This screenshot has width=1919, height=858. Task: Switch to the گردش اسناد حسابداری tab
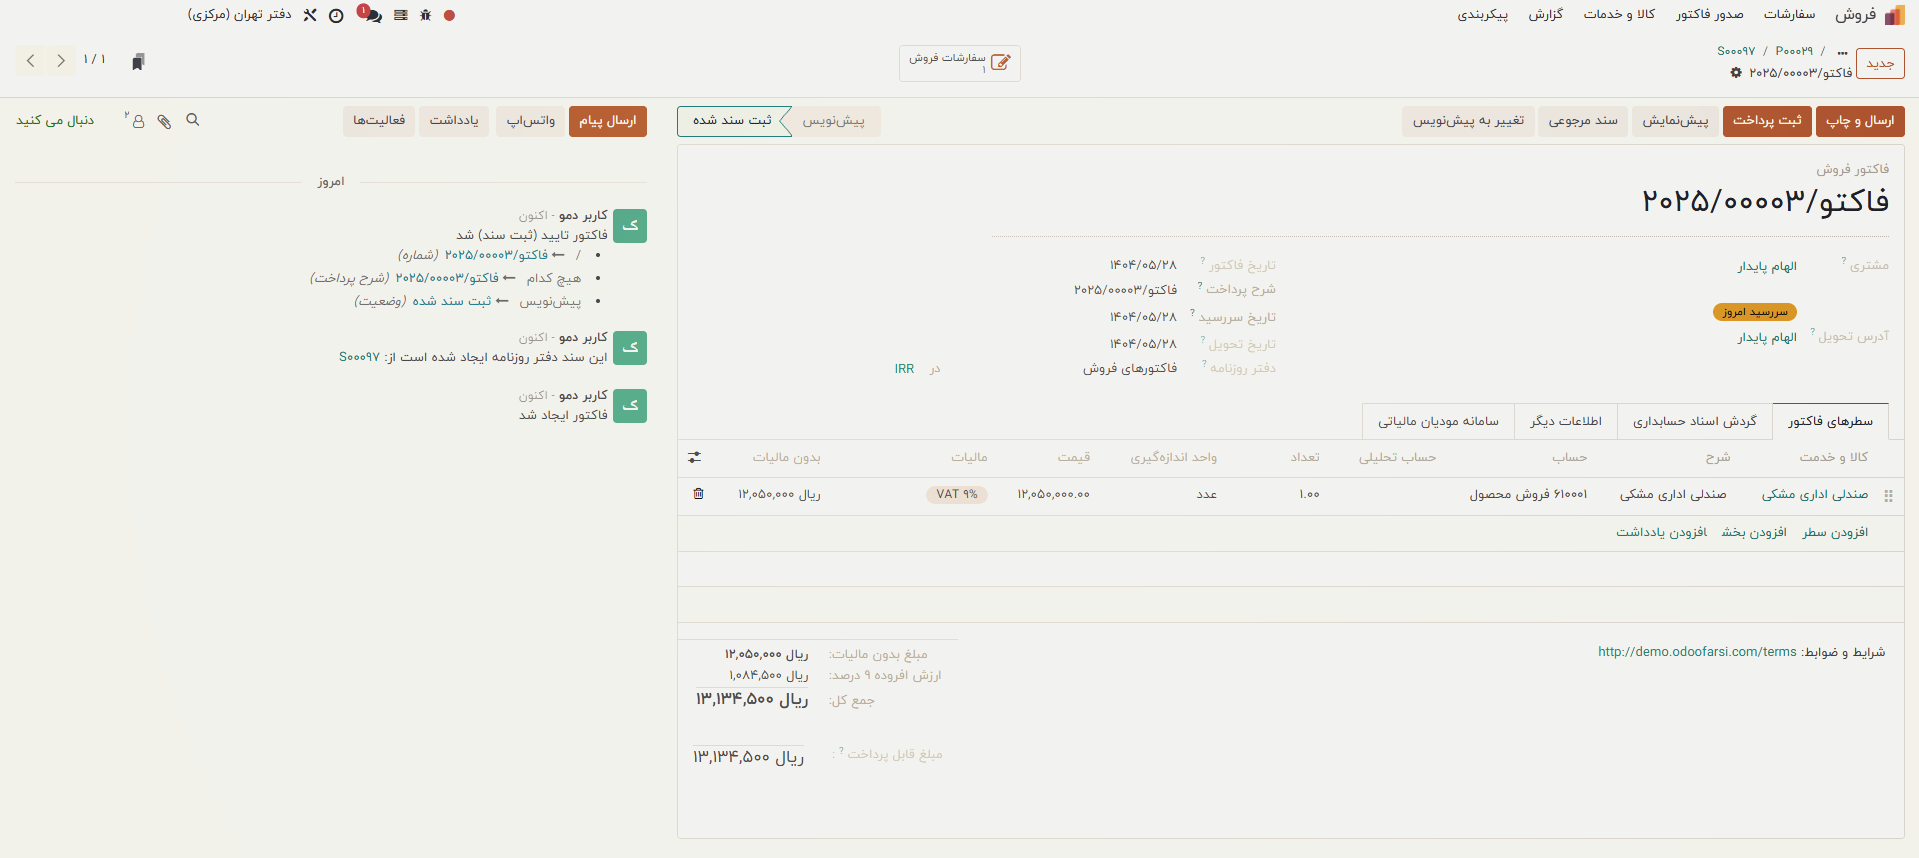[1695, 421]
